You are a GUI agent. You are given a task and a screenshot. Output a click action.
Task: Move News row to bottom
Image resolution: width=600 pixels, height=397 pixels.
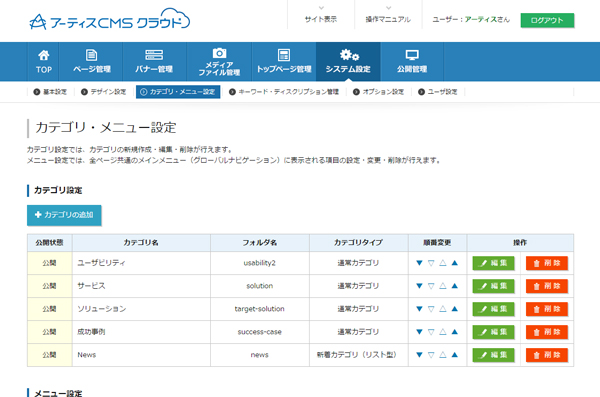tap(419, 355)
